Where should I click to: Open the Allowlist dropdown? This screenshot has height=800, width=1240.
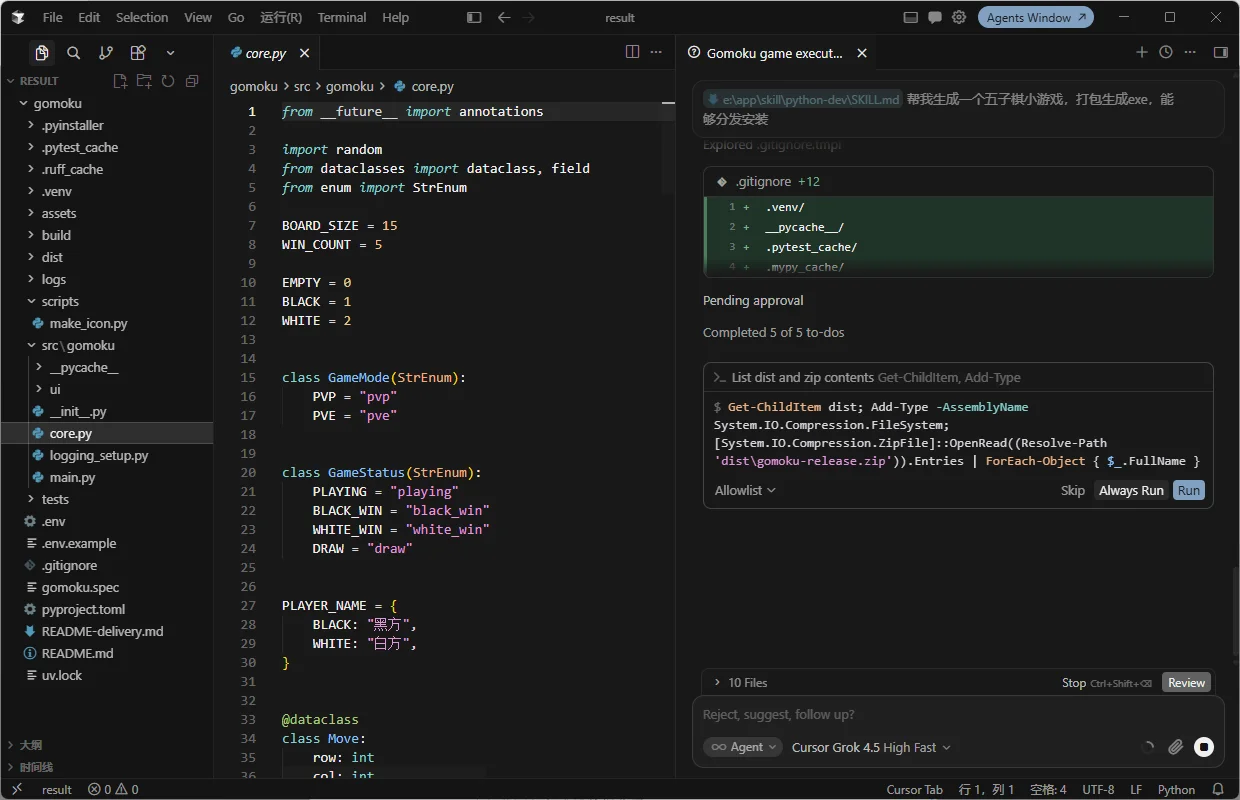pyautogui.click(x=745, y=490)
